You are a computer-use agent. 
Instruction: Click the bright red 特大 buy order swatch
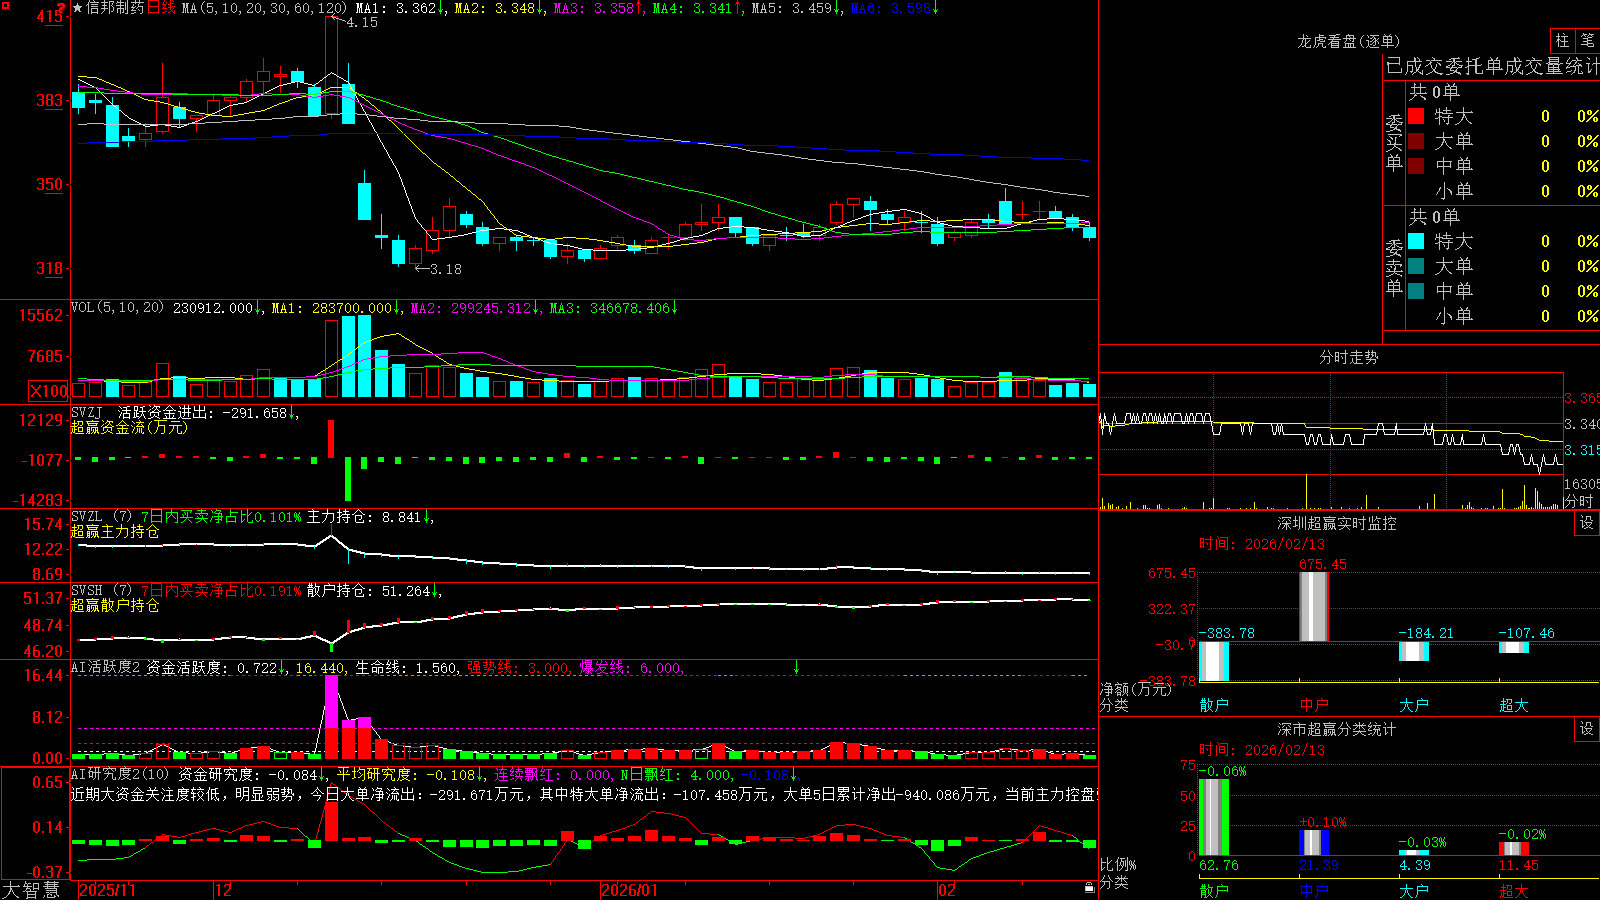1416,116
